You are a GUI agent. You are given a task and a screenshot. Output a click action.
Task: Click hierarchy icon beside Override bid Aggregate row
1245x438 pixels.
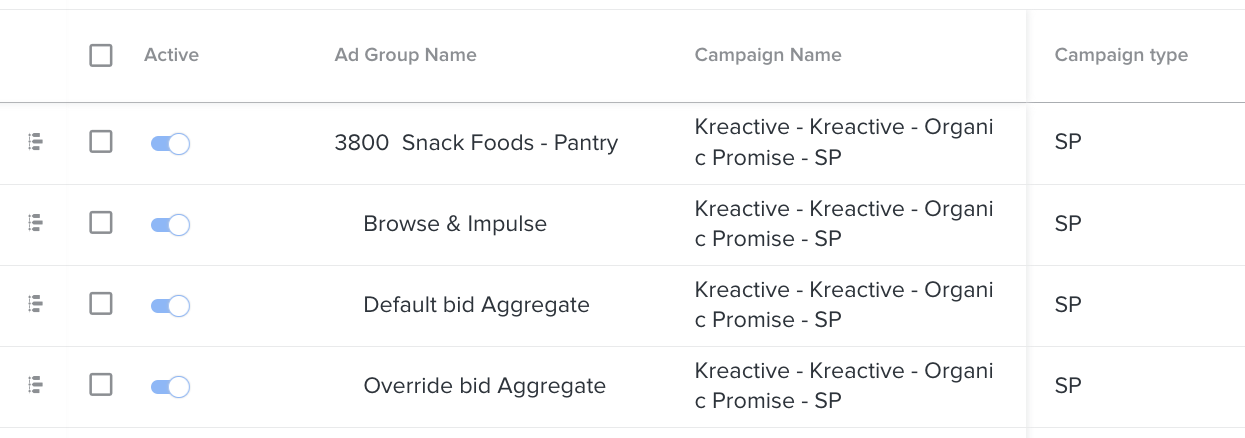pyautogui.click(x=35, y=385)
